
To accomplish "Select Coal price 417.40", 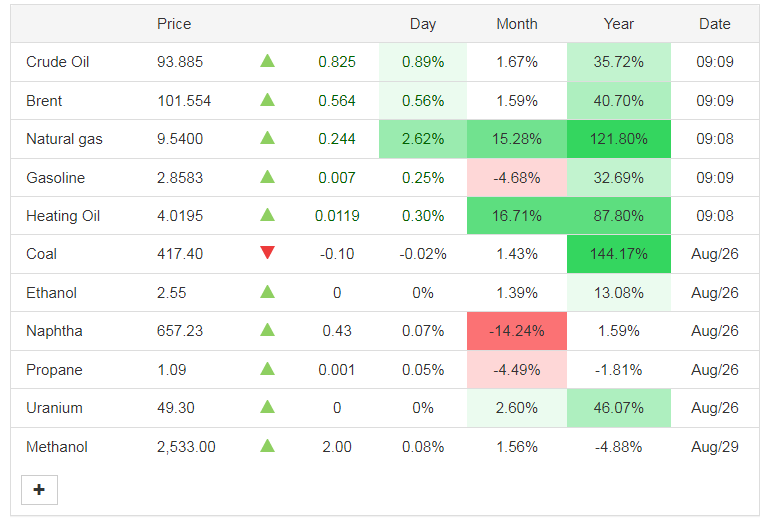I will [180, 254].
